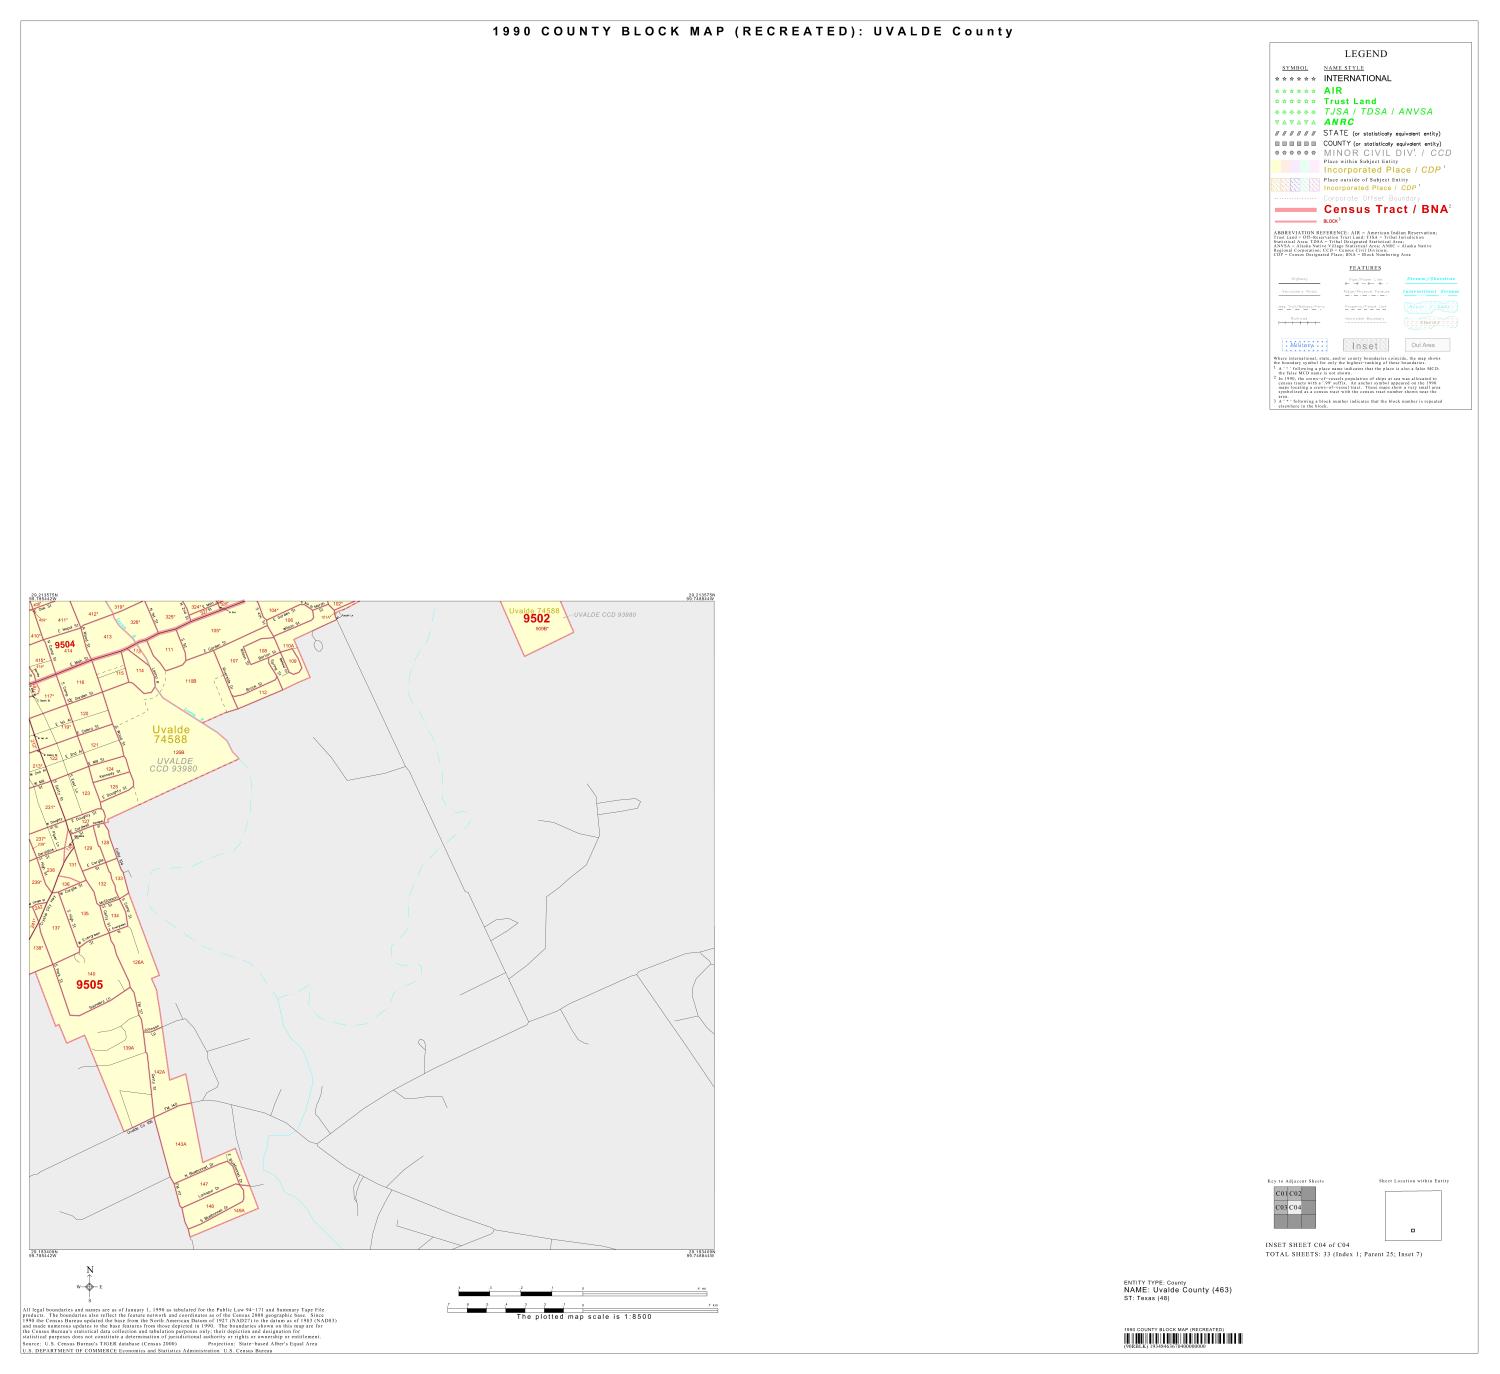Click the COUNTY boundary symbol

point(1295,143)
